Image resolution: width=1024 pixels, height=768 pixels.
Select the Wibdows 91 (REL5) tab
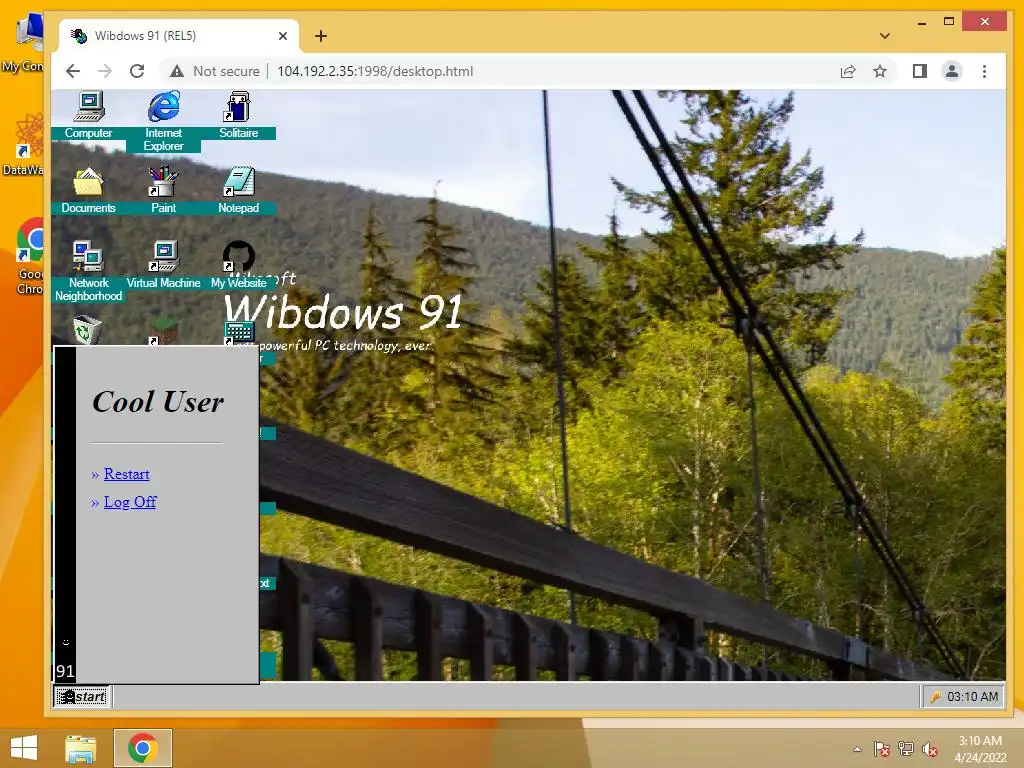click(x=178, y=36)
